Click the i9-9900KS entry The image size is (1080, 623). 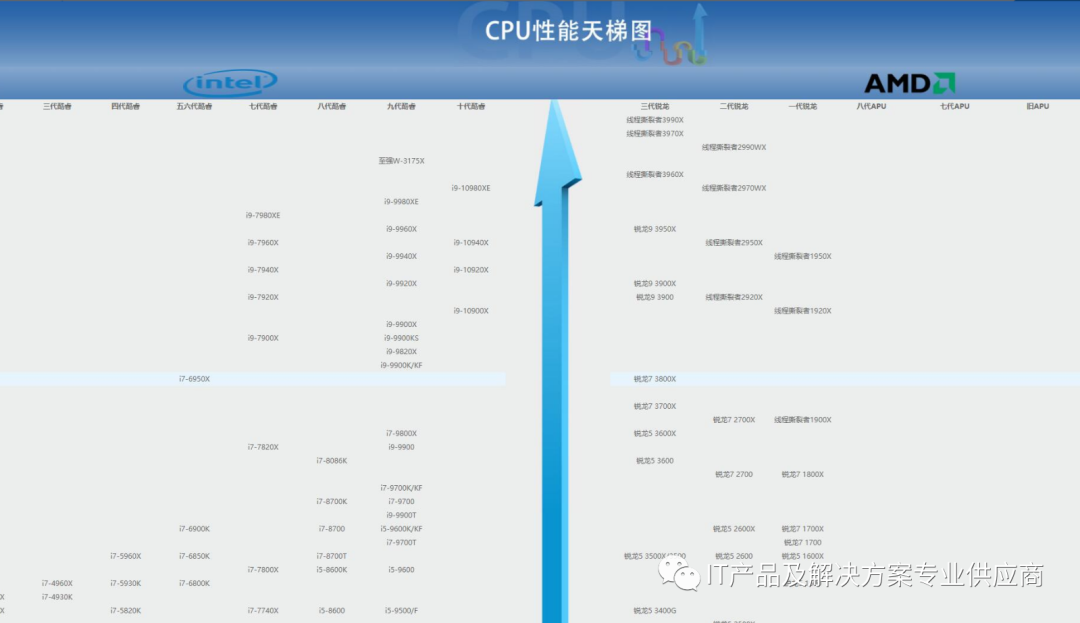tap(402, 338)
